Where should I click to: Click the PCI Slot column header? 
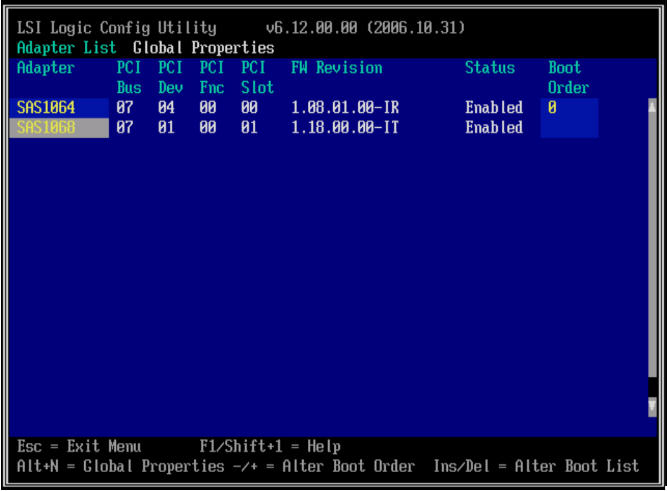(x=257, y=78)
